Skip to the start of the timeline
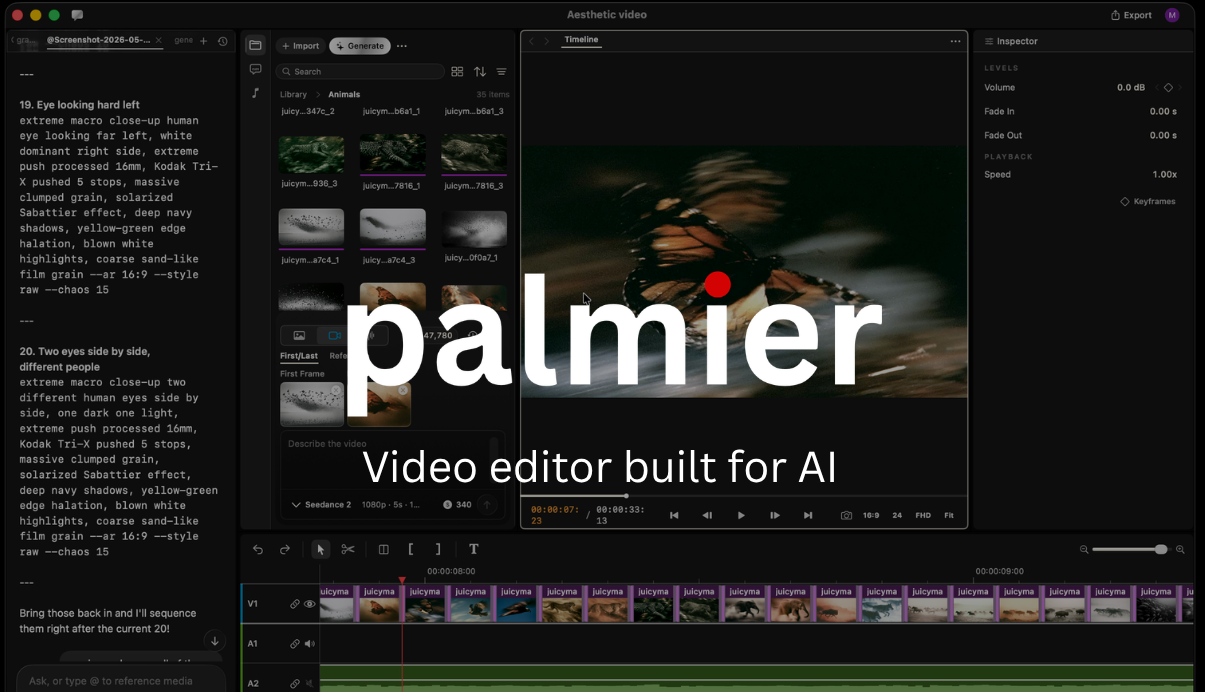The width and height of the screenshot is (1205, 692). tap(674, 515)
